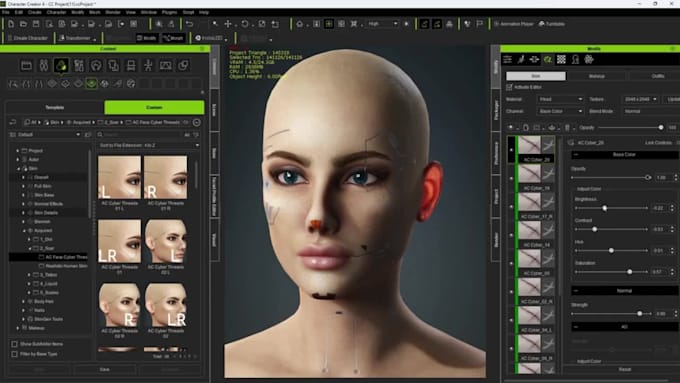Select the highlighted green skin subcategory icon
This screenshot has height=383, width=680.
click(x=91, y=83)
